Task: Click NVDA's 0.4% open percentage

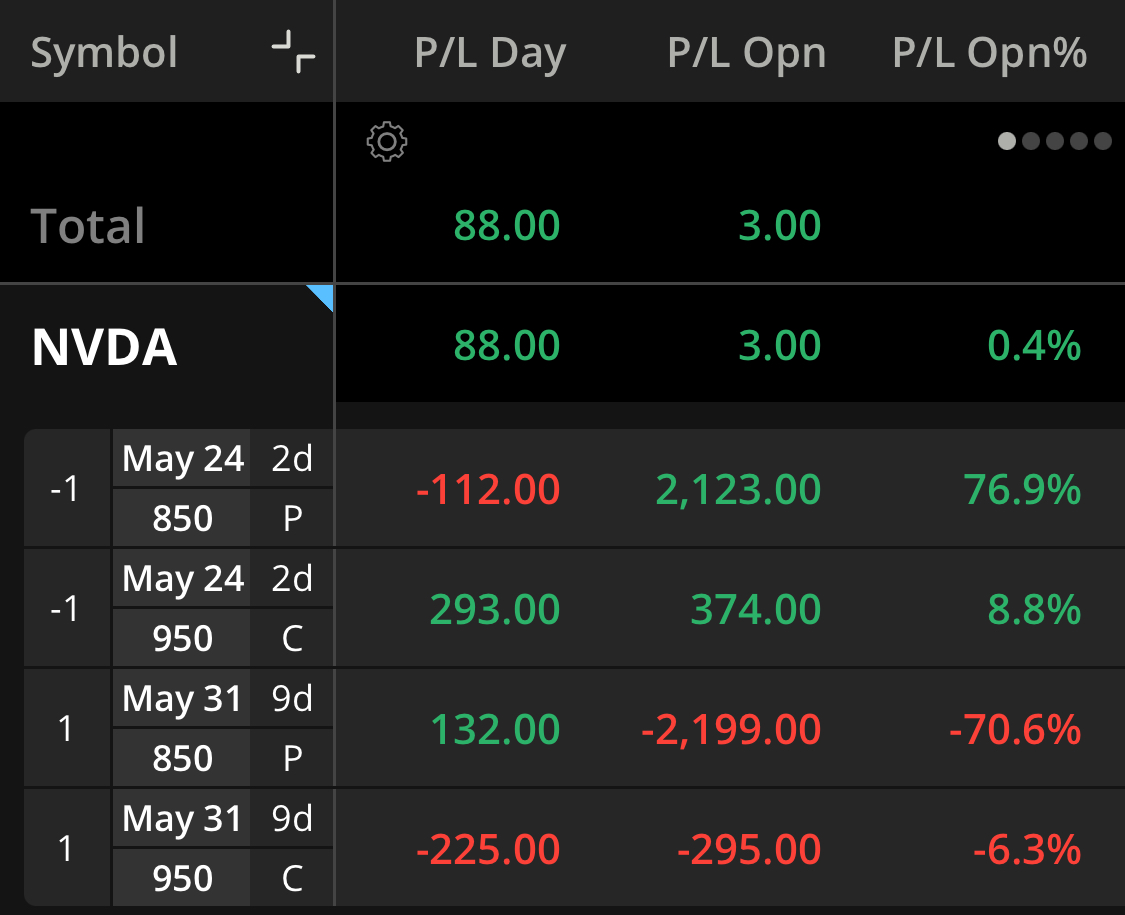Action: (x=1034, y=346)
